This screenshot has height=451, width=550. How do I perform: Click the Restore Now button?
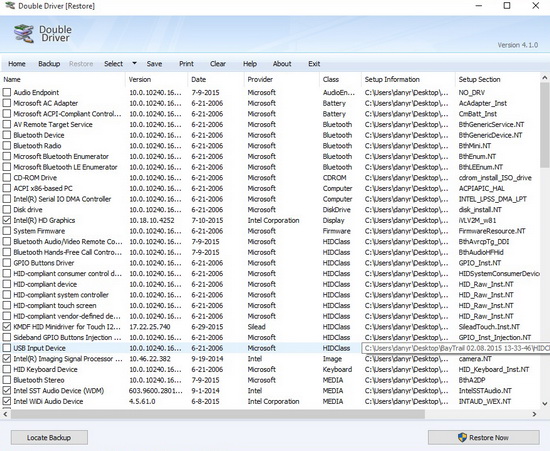tap(484, 438)
